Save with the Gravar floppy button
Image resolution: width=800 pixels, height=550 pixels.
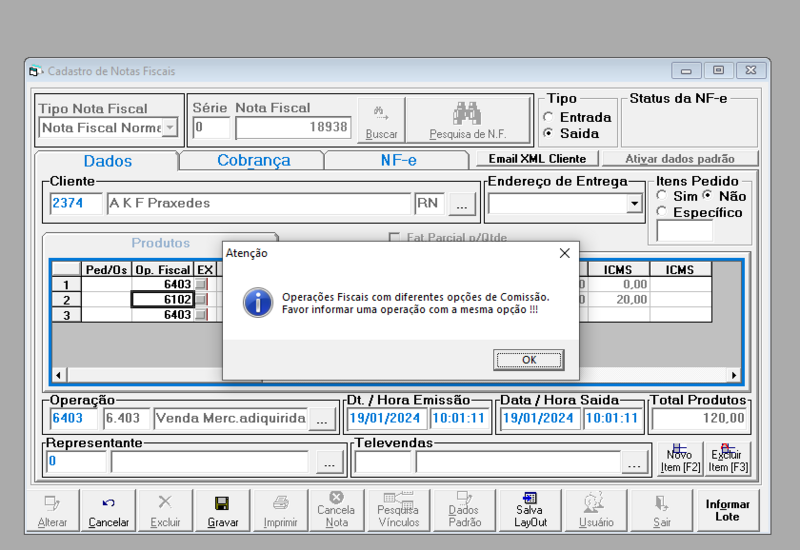click(x=222, y=511)
